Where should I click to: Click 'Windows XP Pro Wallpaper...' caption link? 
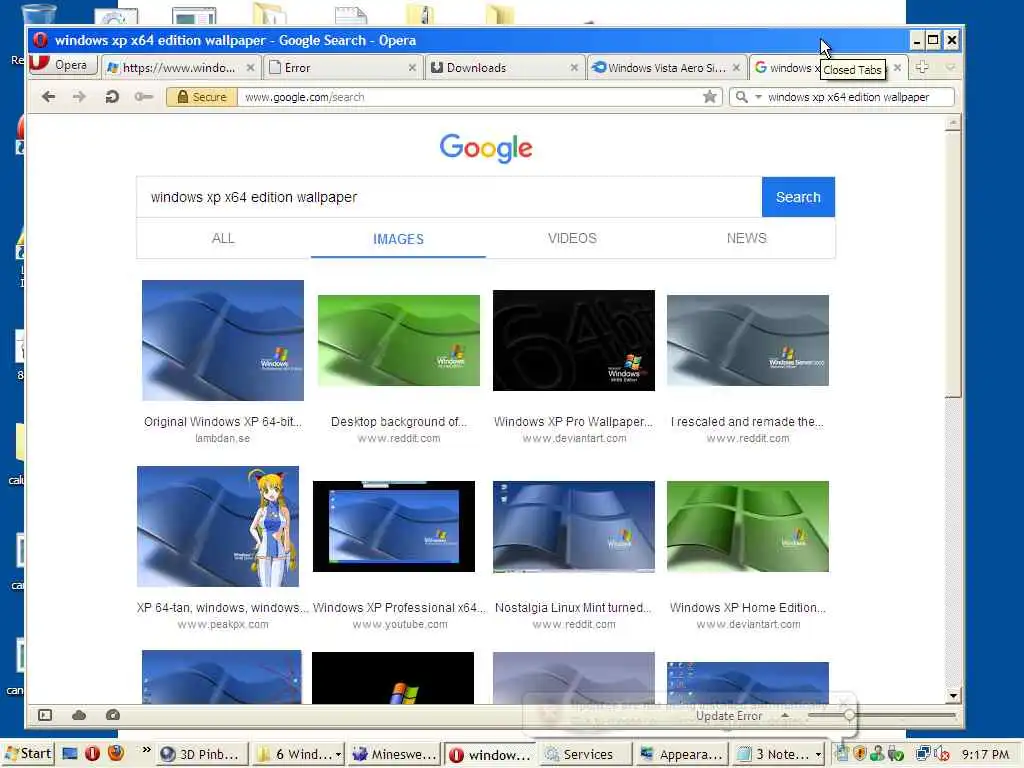[573, 422]
